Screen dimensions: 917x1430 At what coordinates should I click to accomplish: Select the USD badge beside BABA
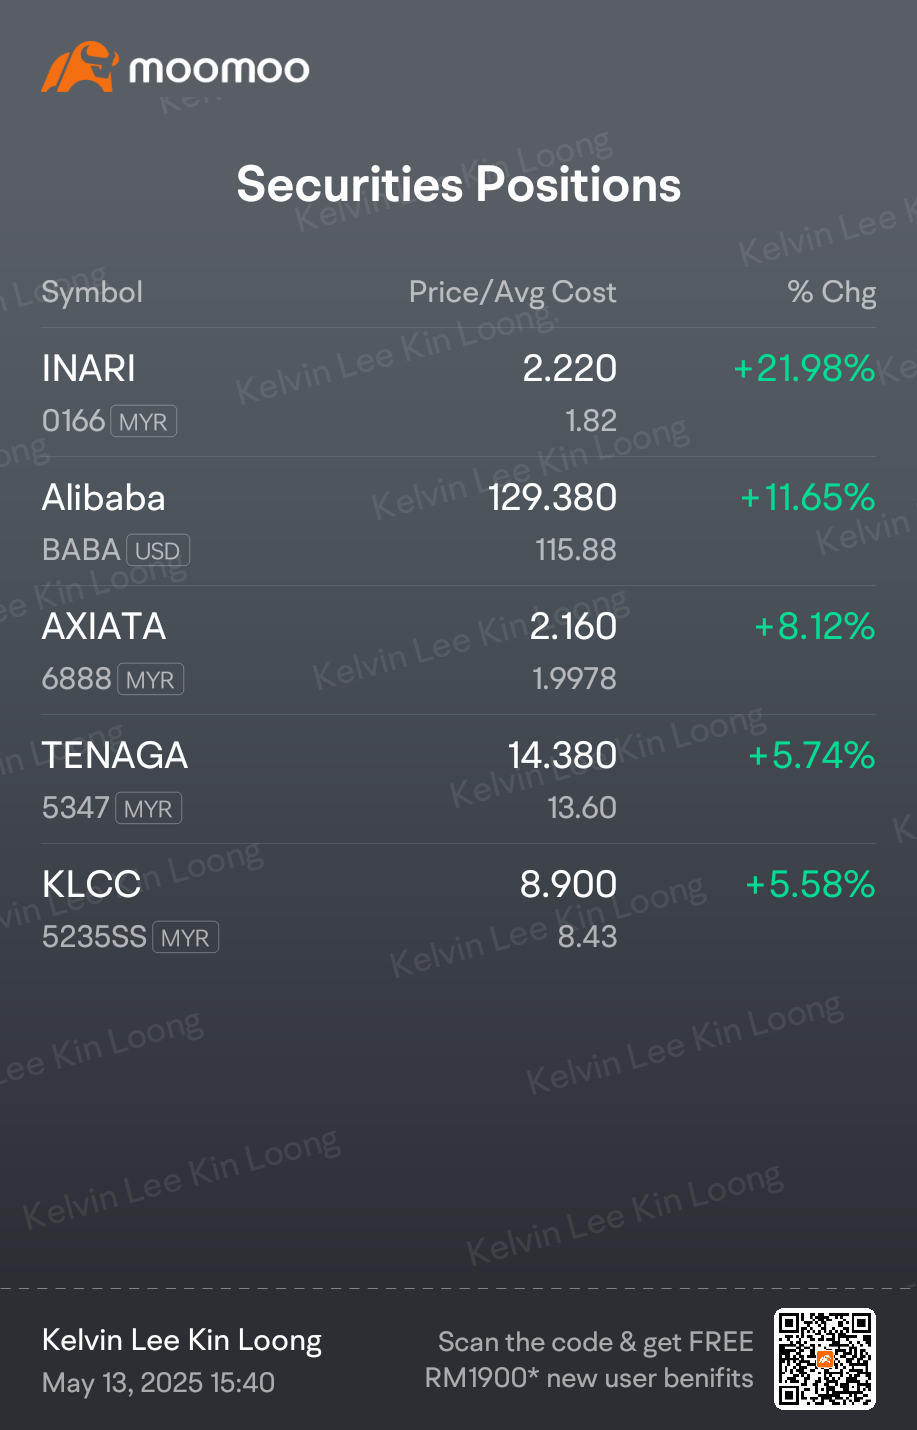(157, 551)
